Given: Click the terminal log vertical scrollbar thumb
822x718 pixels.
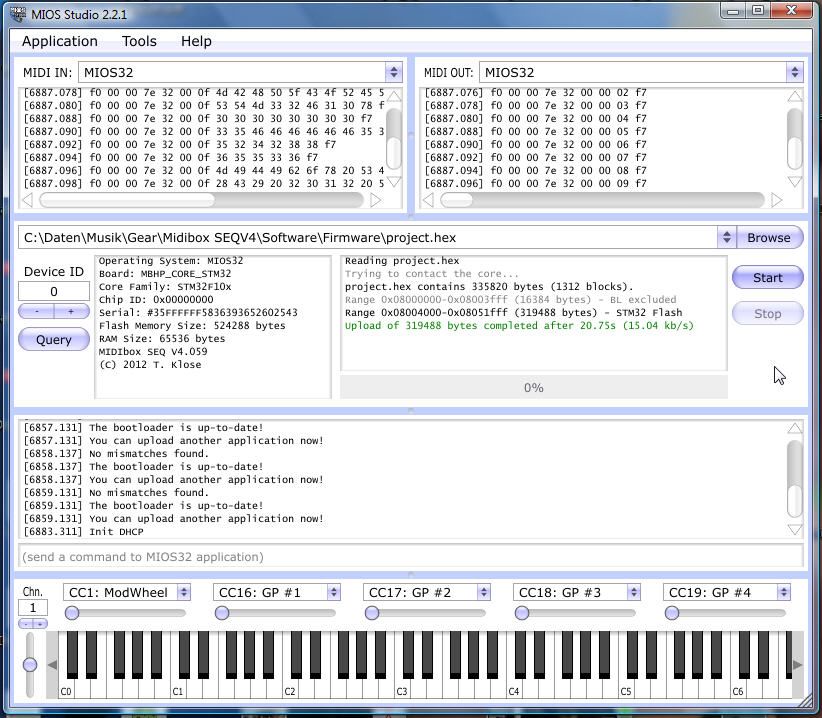Looking at the screenshot, I should coord(795,502).
